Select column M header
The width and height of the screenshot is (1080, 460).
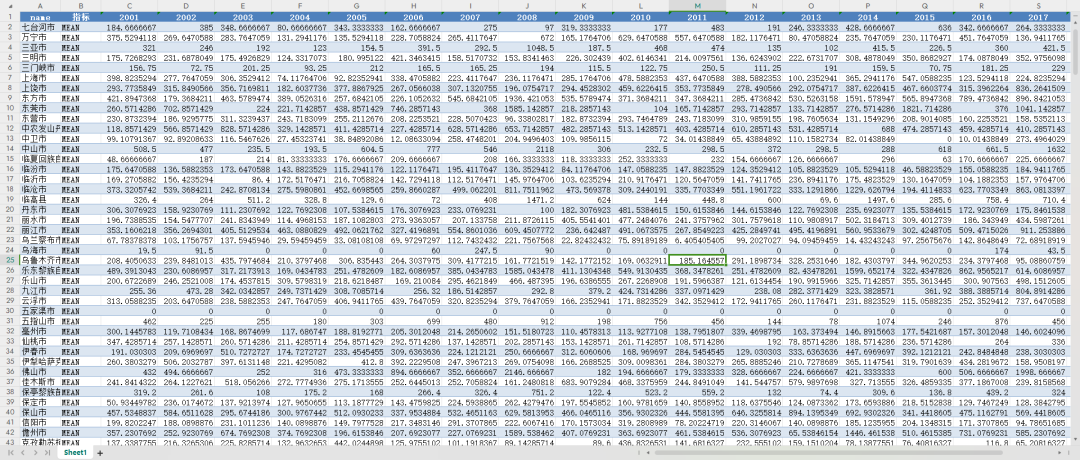697,6
